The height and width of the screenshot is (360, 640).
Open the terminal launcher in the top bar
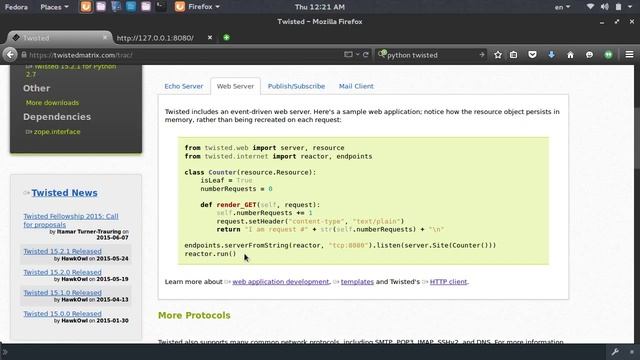[x=161, y=7]
